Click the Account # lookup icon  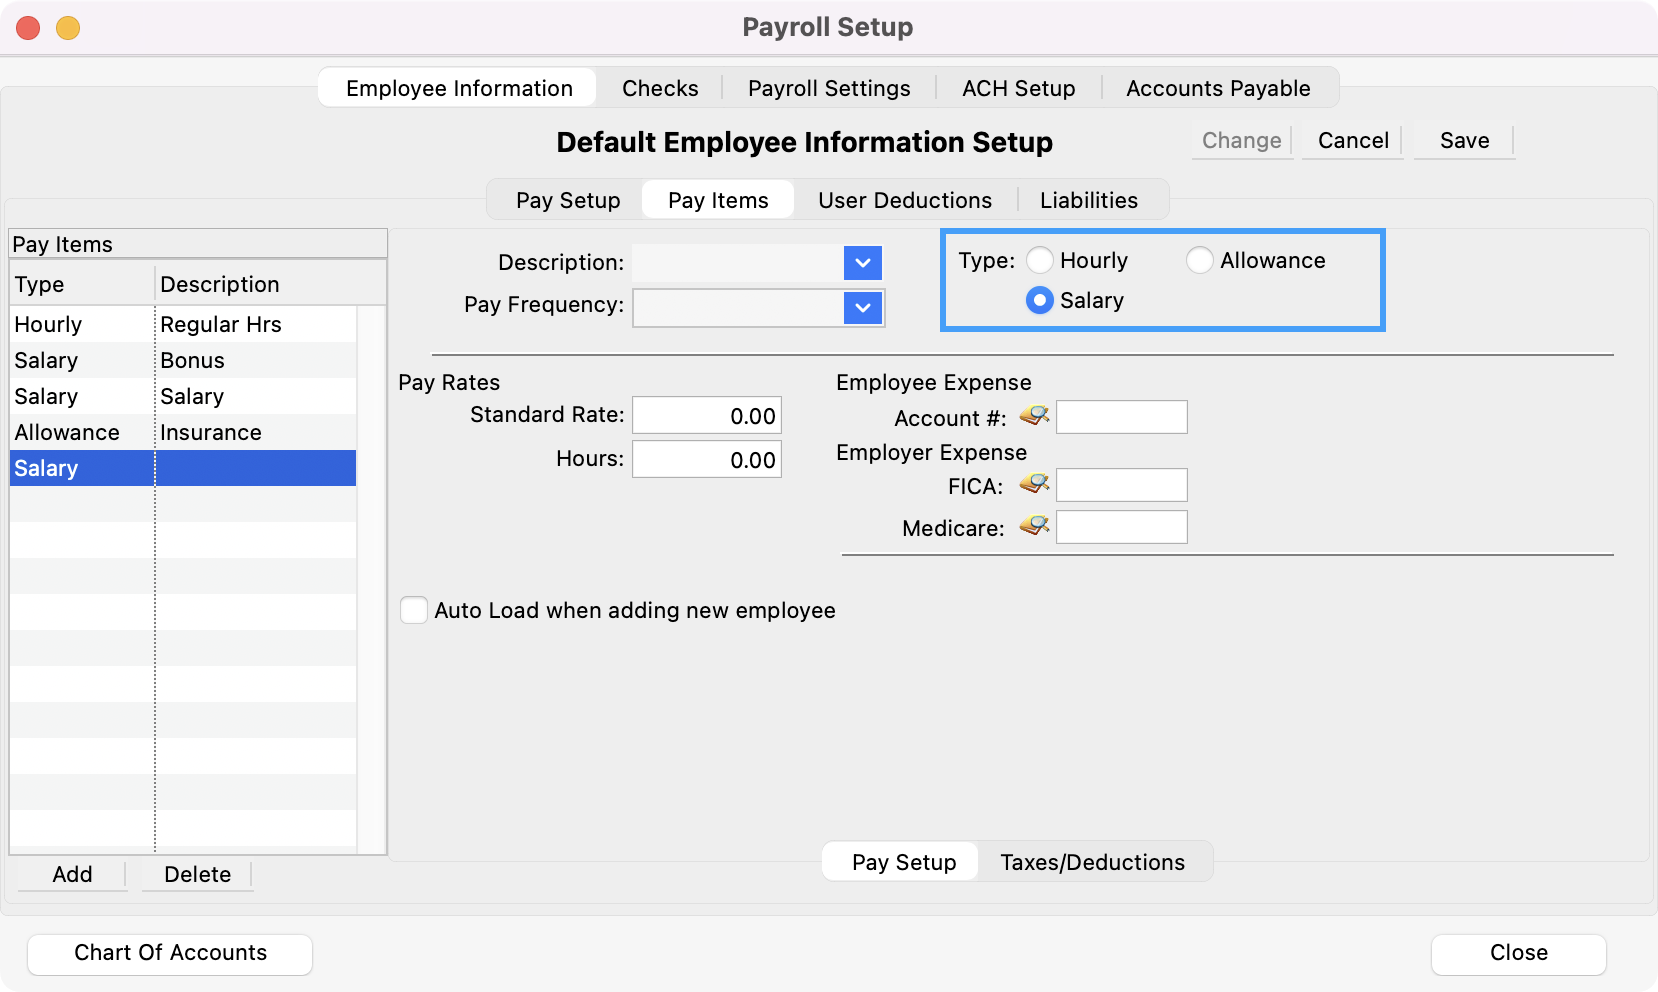click(1034, 416)
